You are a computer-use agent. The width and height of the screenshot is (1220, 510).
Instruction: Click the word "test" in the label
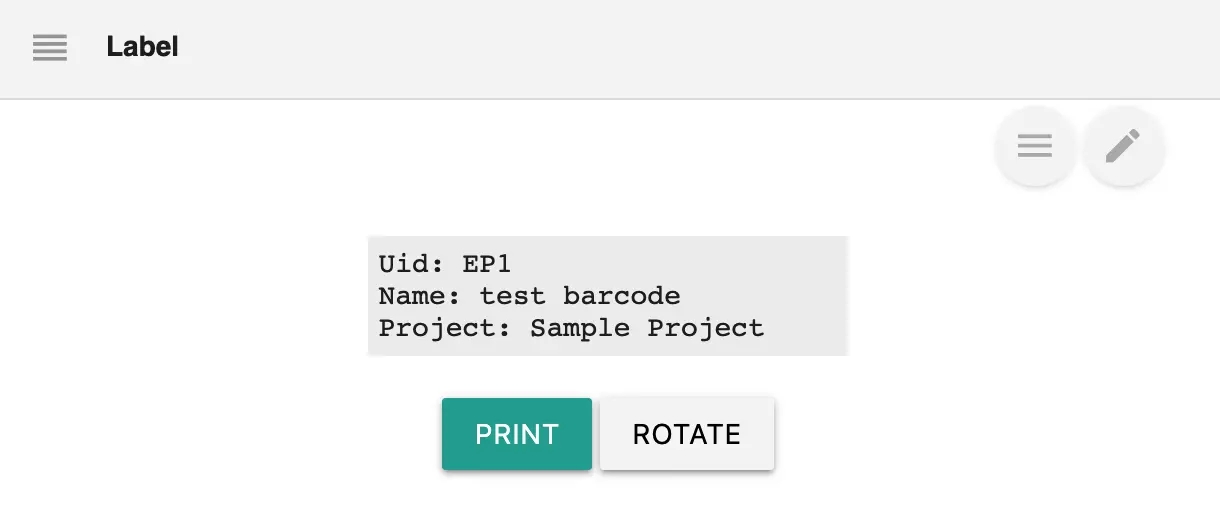click(512, 296)
